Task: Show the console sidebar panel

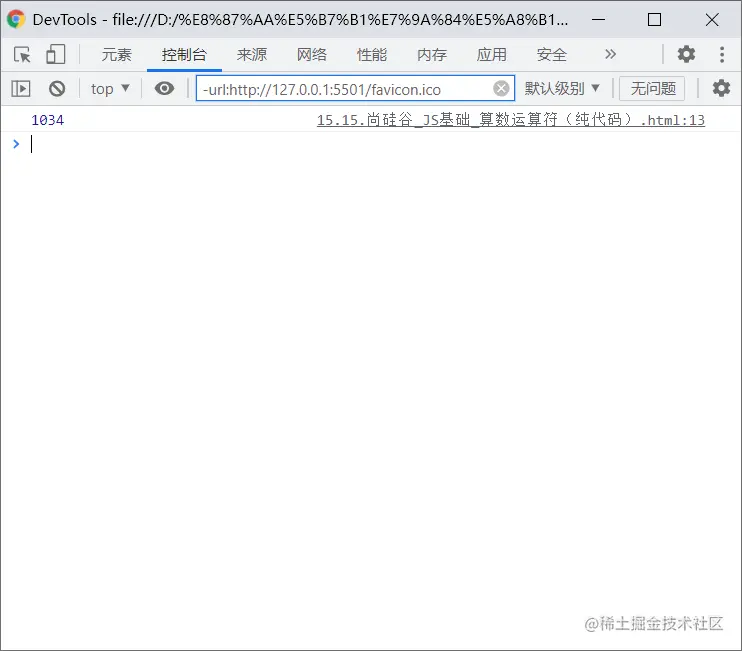Action: [x=21, y=88]
